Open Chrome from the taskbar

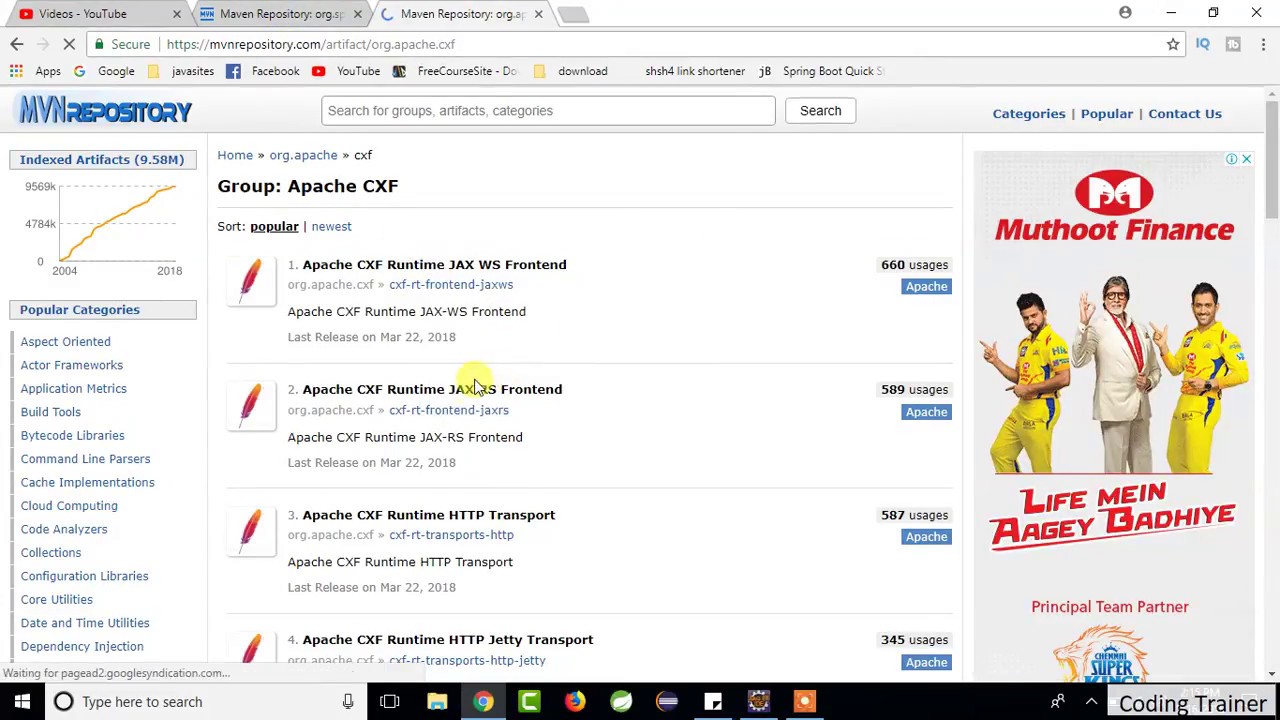pyautogui.click(x=483, y=701)
